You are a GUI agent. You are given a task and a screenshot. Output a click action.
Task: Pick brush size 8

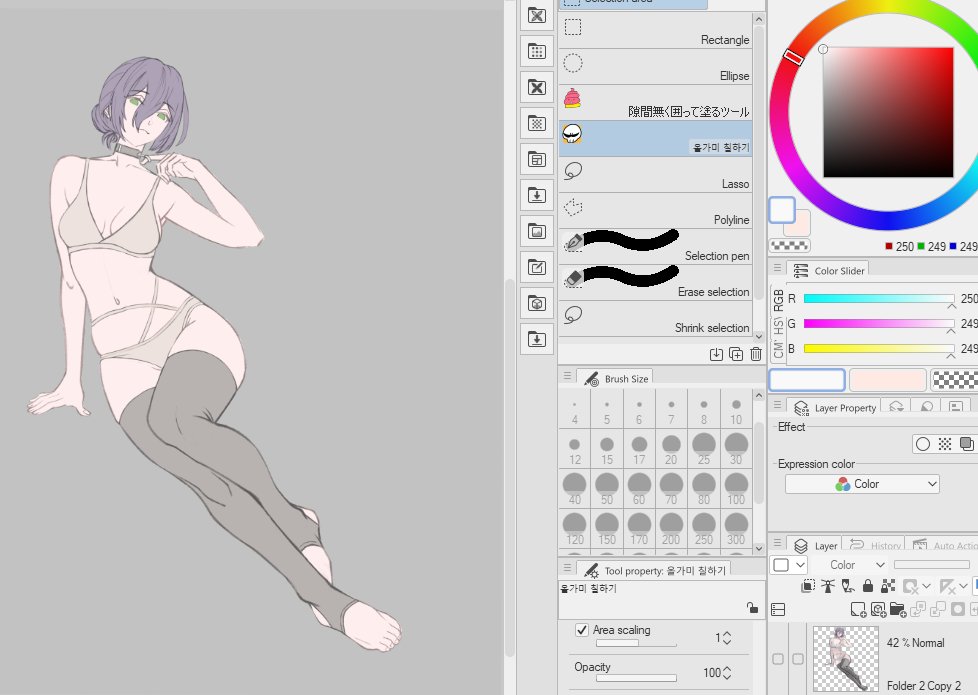(704, 409)
